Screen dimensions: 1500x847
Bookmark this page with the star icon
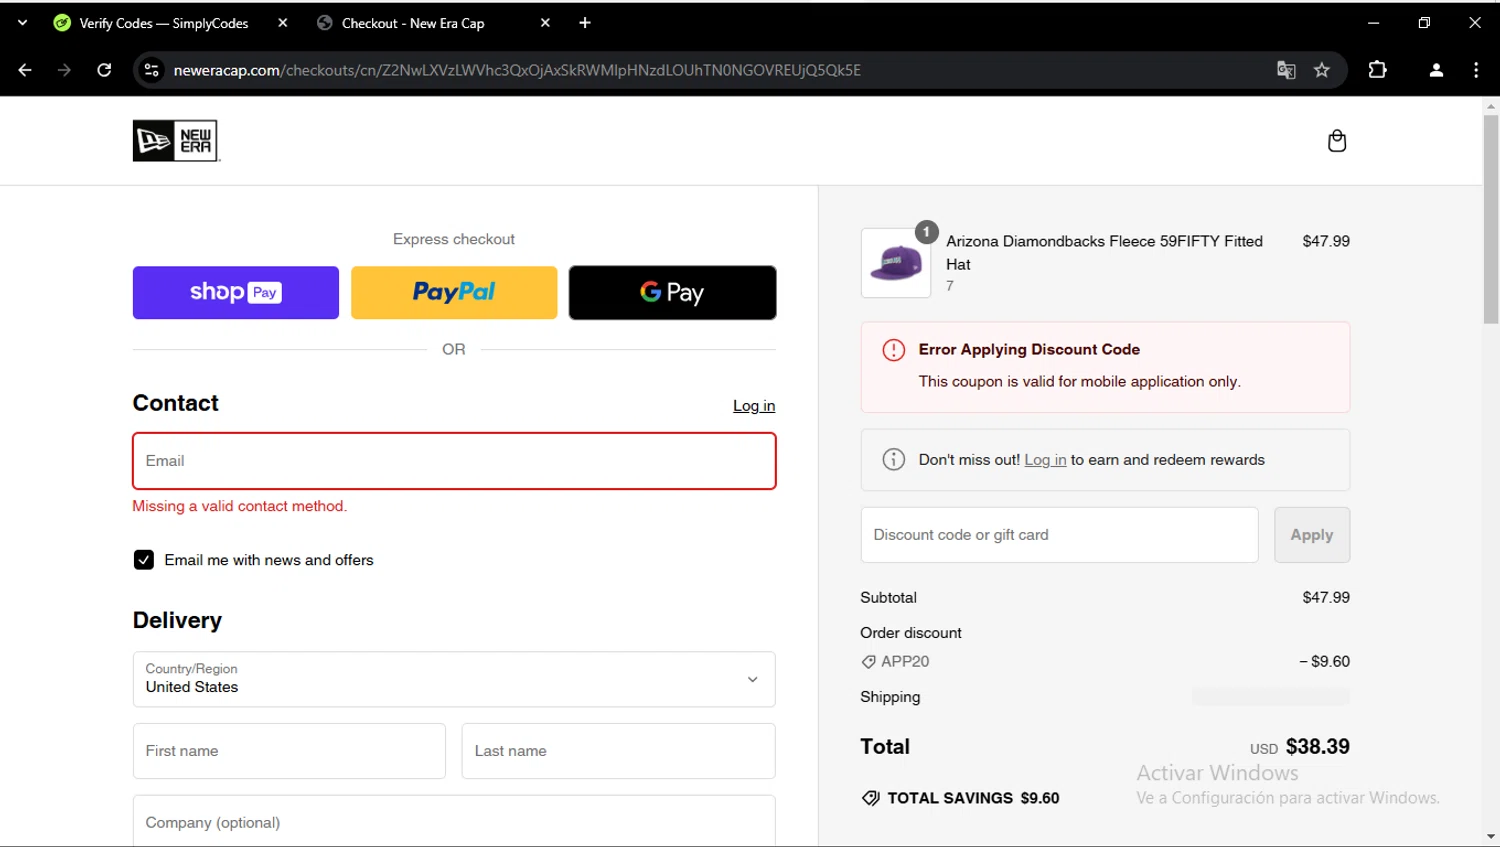pos(1322,70)
